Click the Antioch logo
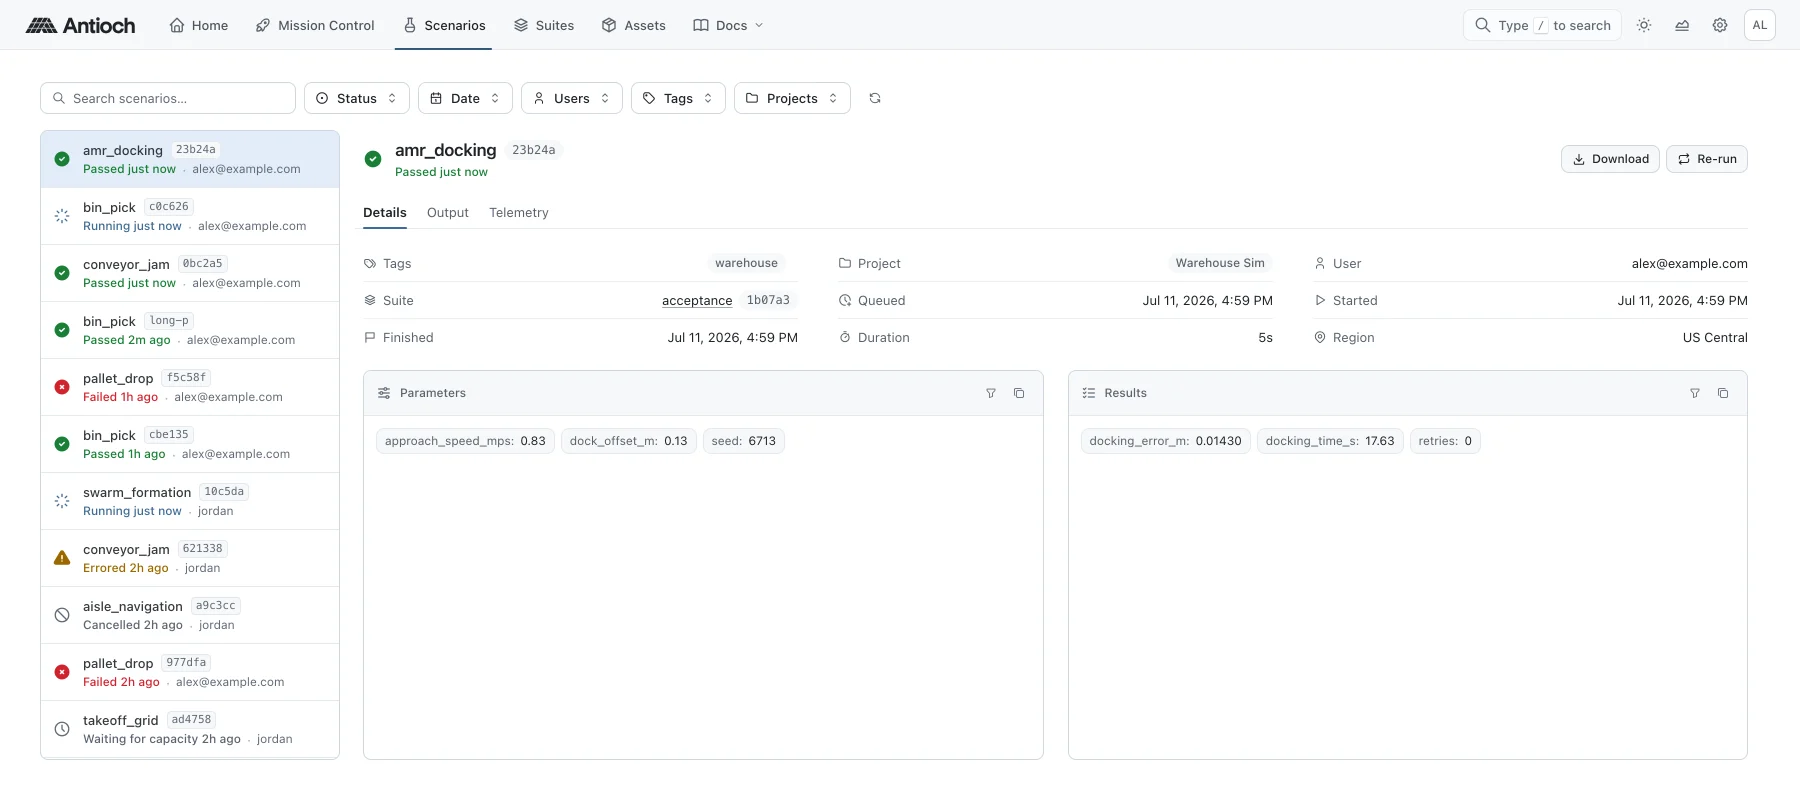The width and height of the screenshot is (1800, 800). point(81,25)
